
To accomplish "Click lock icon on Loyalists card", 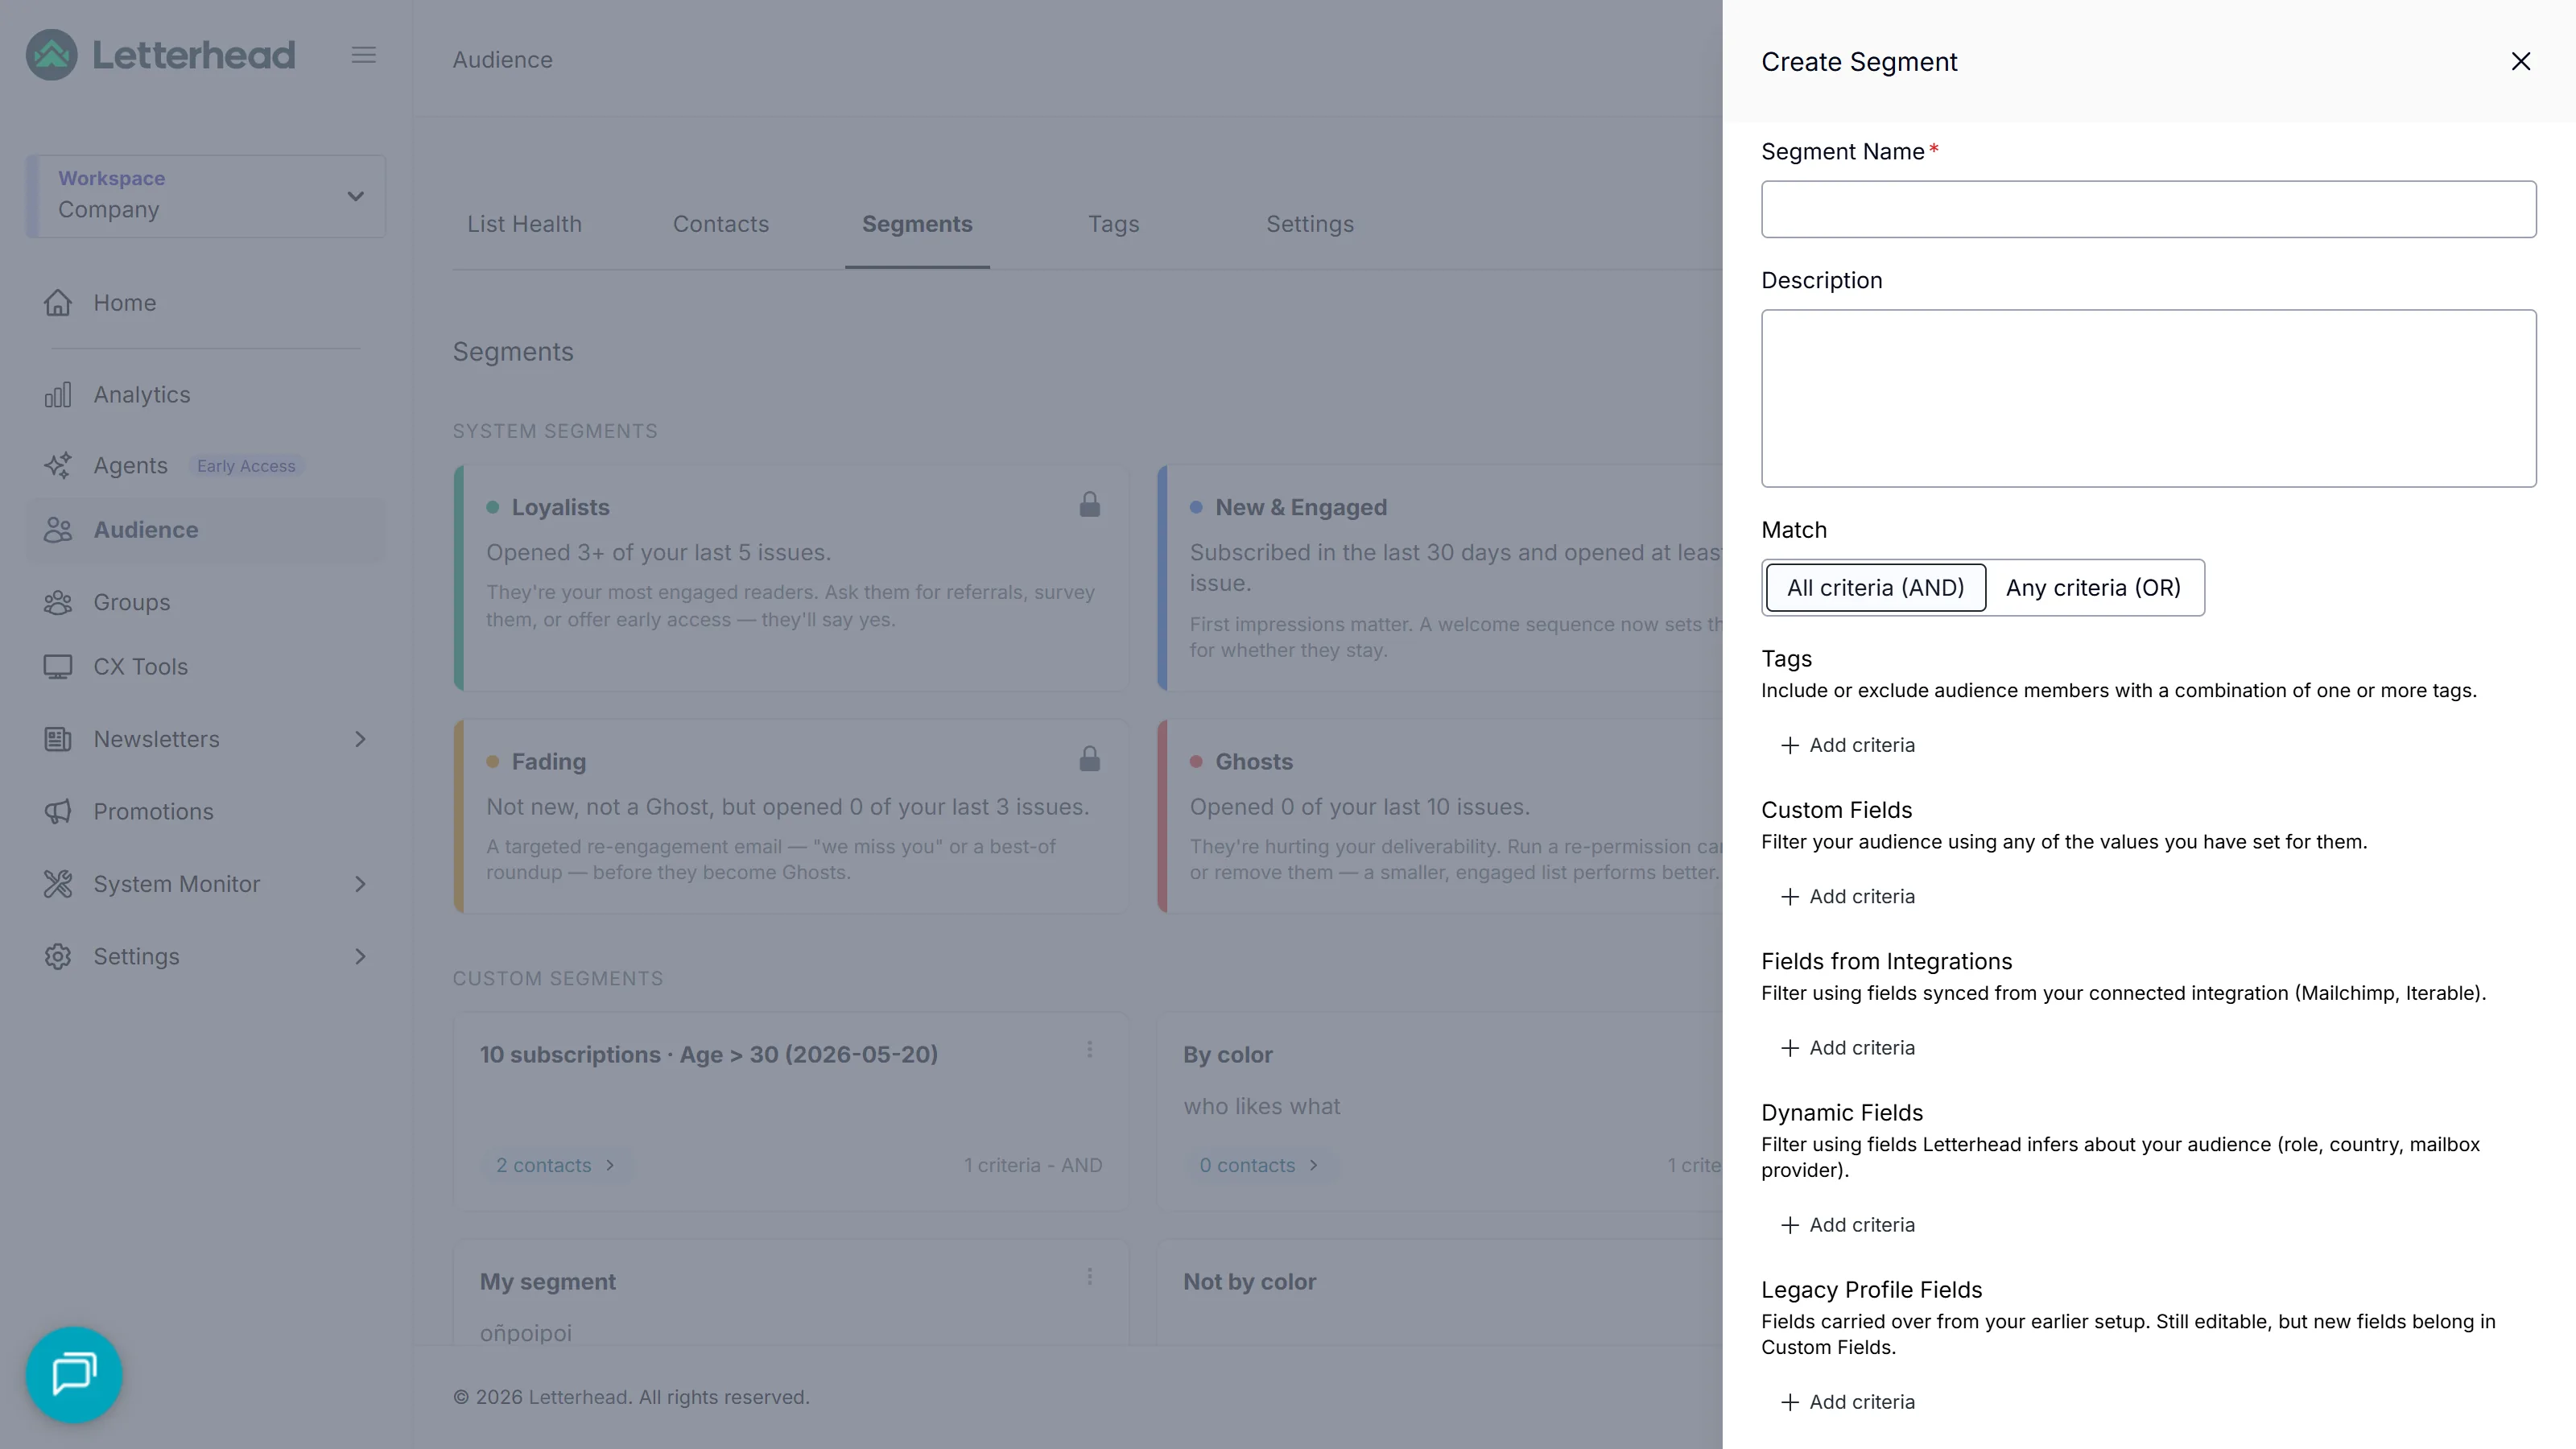I will coord(1090,505).
